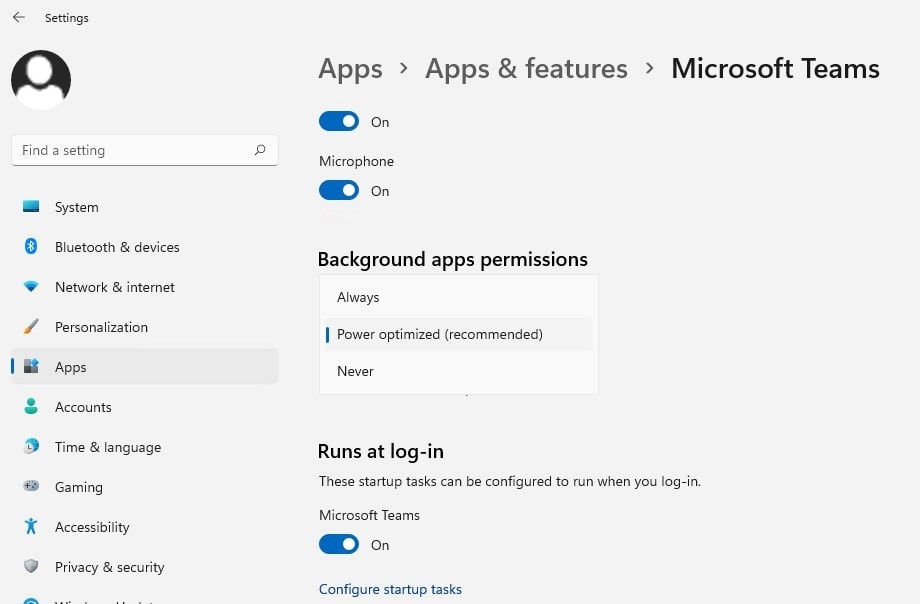920x604 pixels.
Task: Click the Personalization paintbrush icon
Action: 31,327
